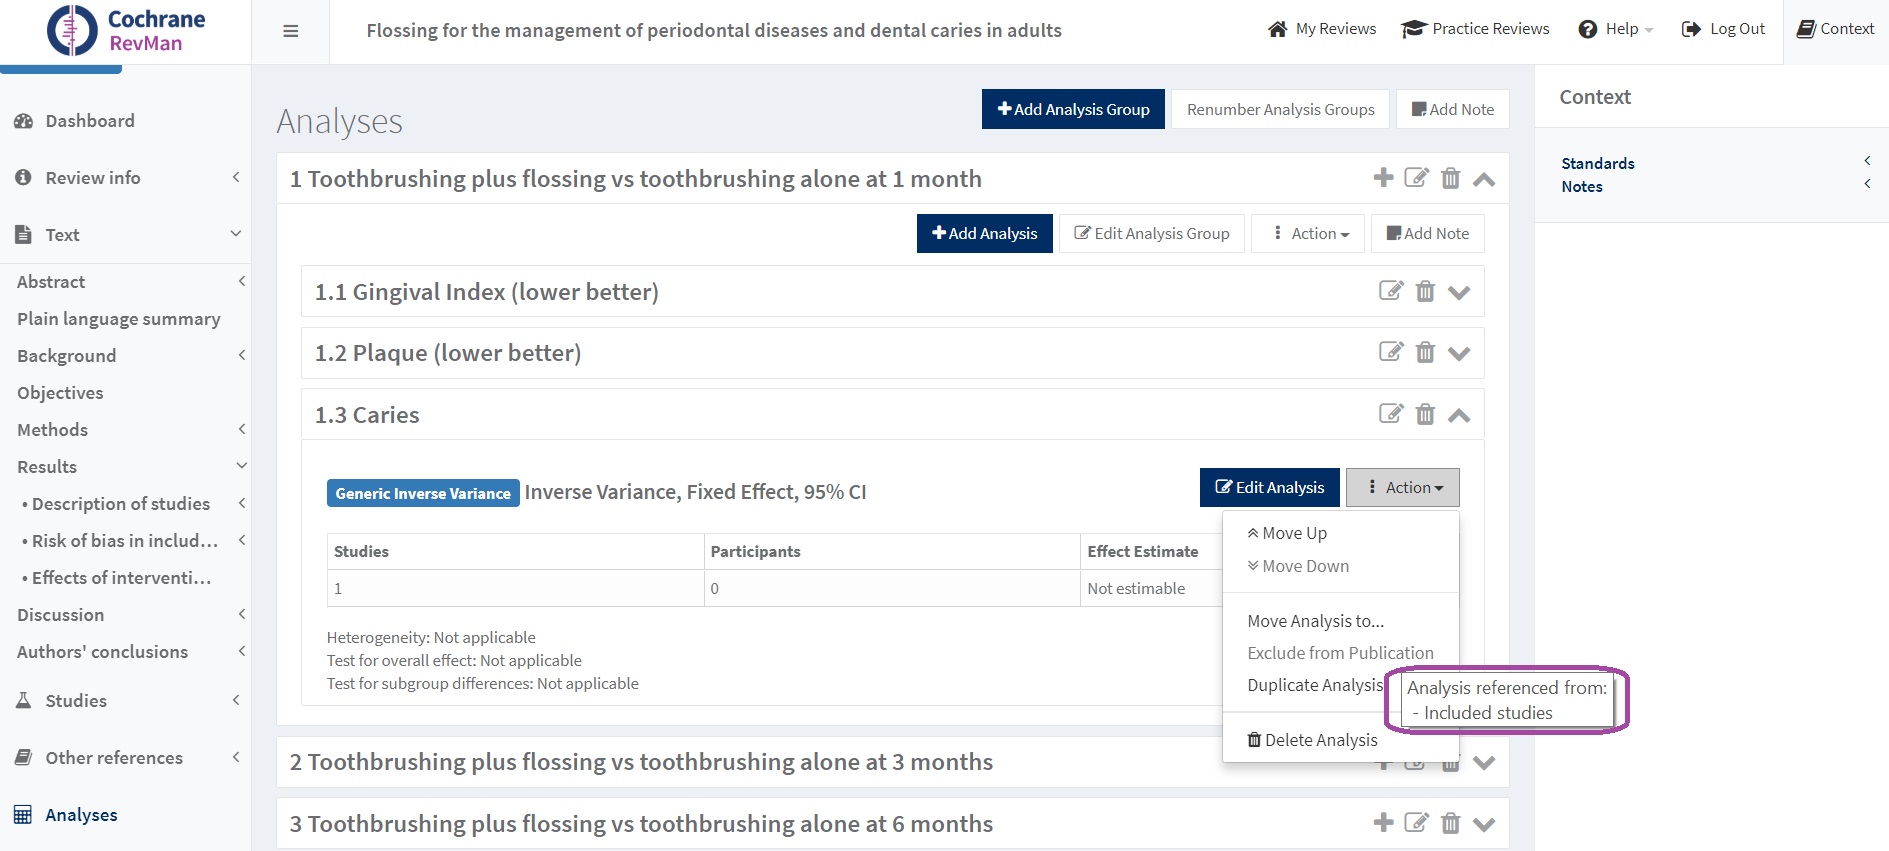Image resolution: width=1889 pixels, height=851 pixels.
Task: Click the plus icon on analysis group 1
Action: pyautogui.click(x=1383, y=178)
